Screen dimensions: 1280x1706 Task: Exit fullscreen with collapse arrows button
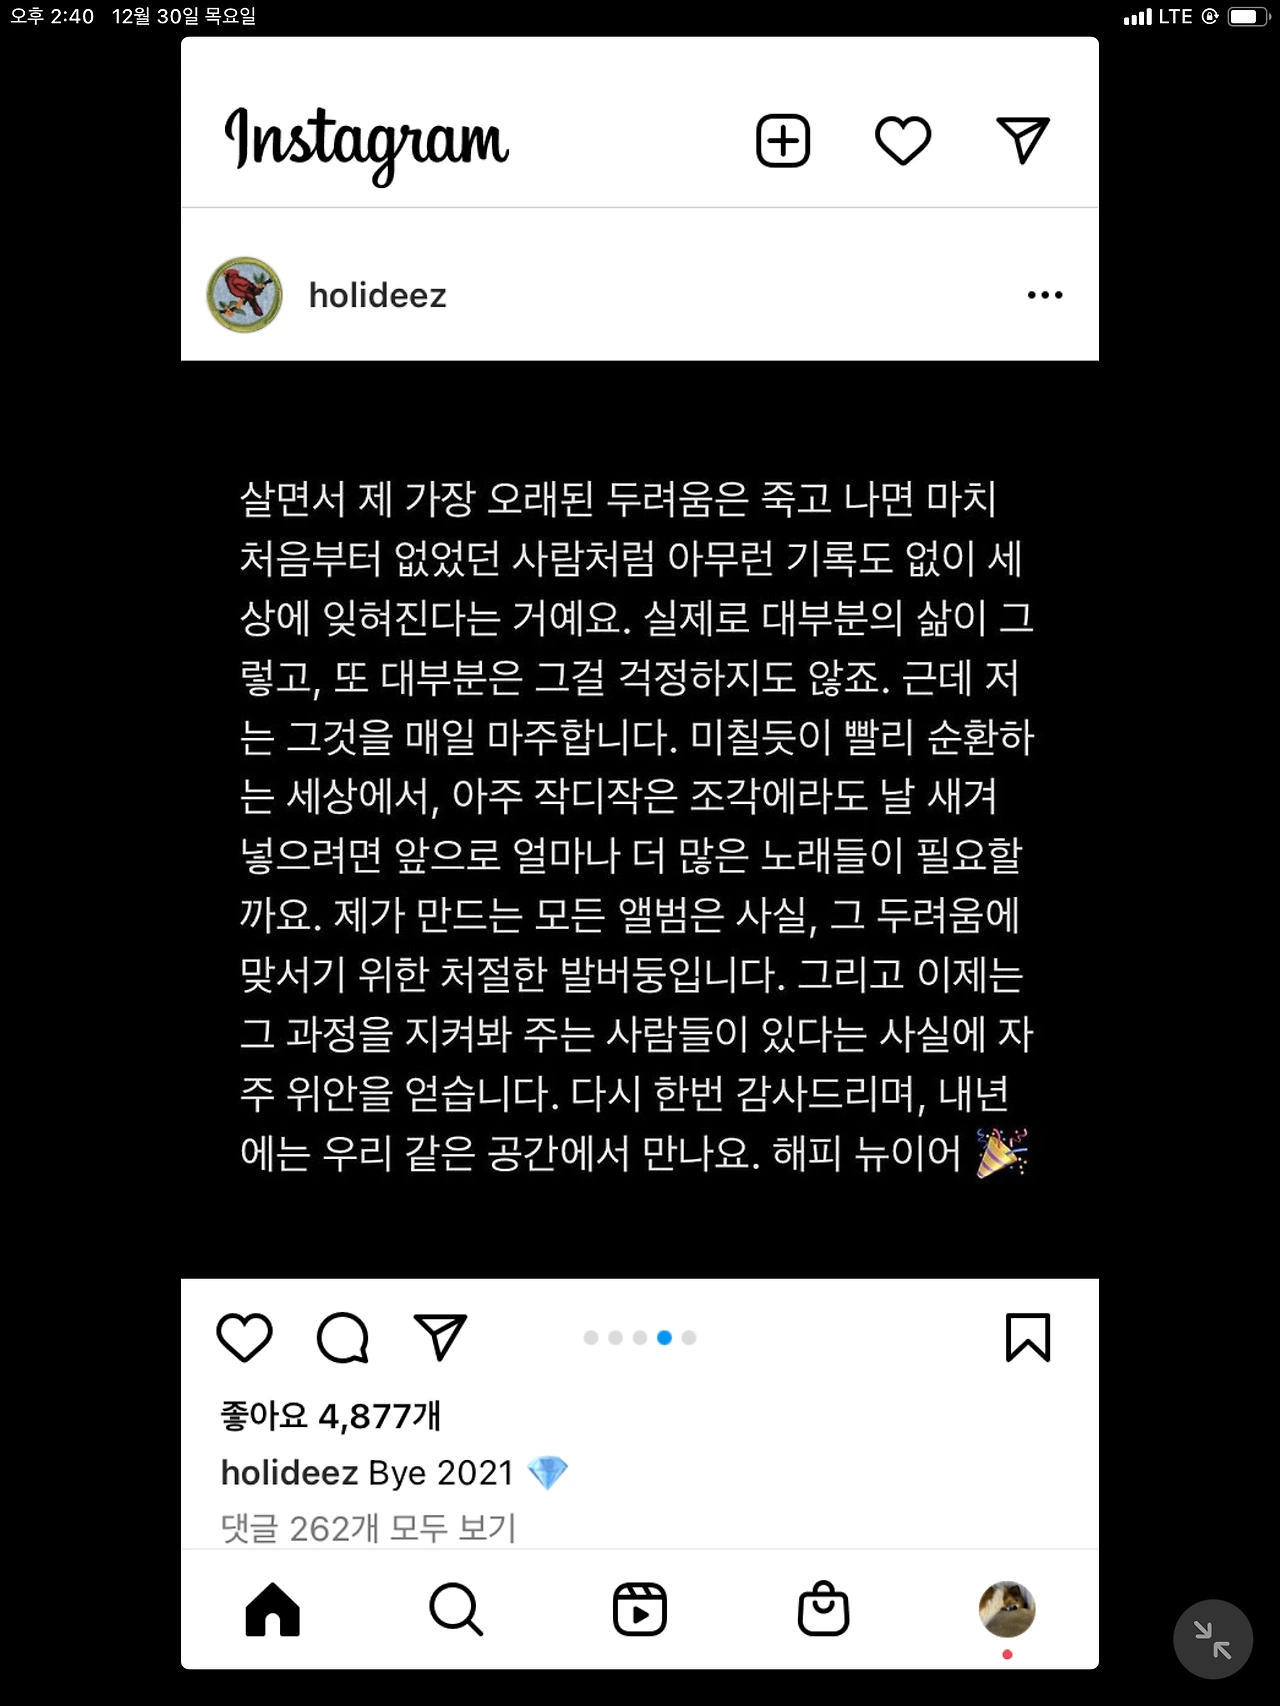[1213, 1639]
